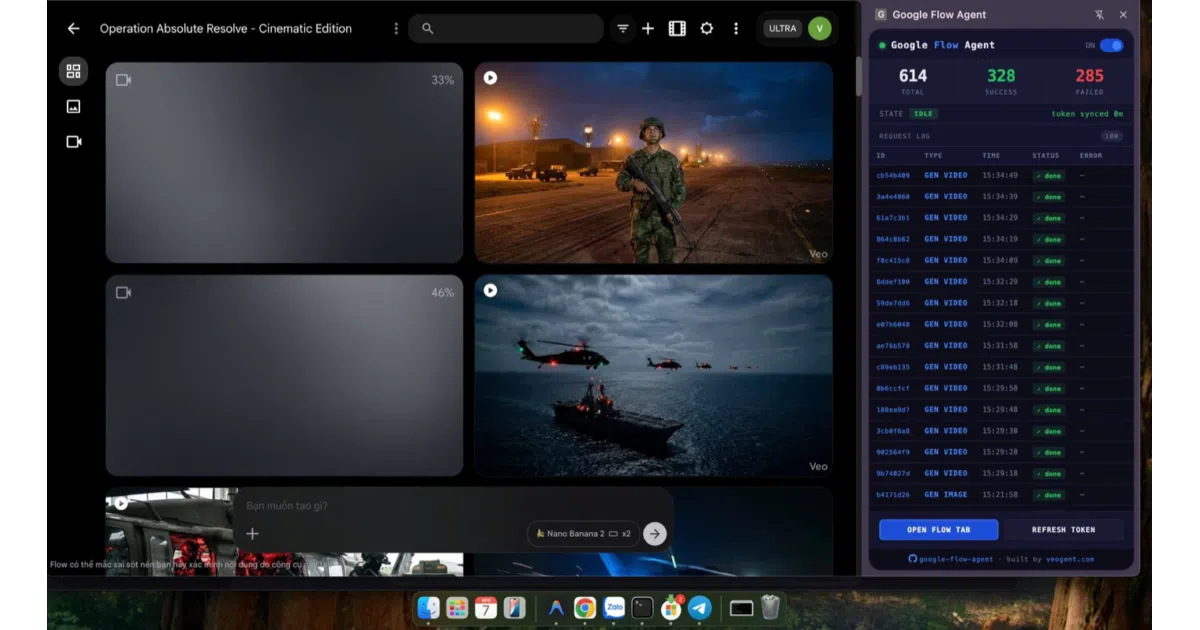Viewport: 1200px width, 630px height.
Task: Click the IDLE state badge
Action: point(924,114)
